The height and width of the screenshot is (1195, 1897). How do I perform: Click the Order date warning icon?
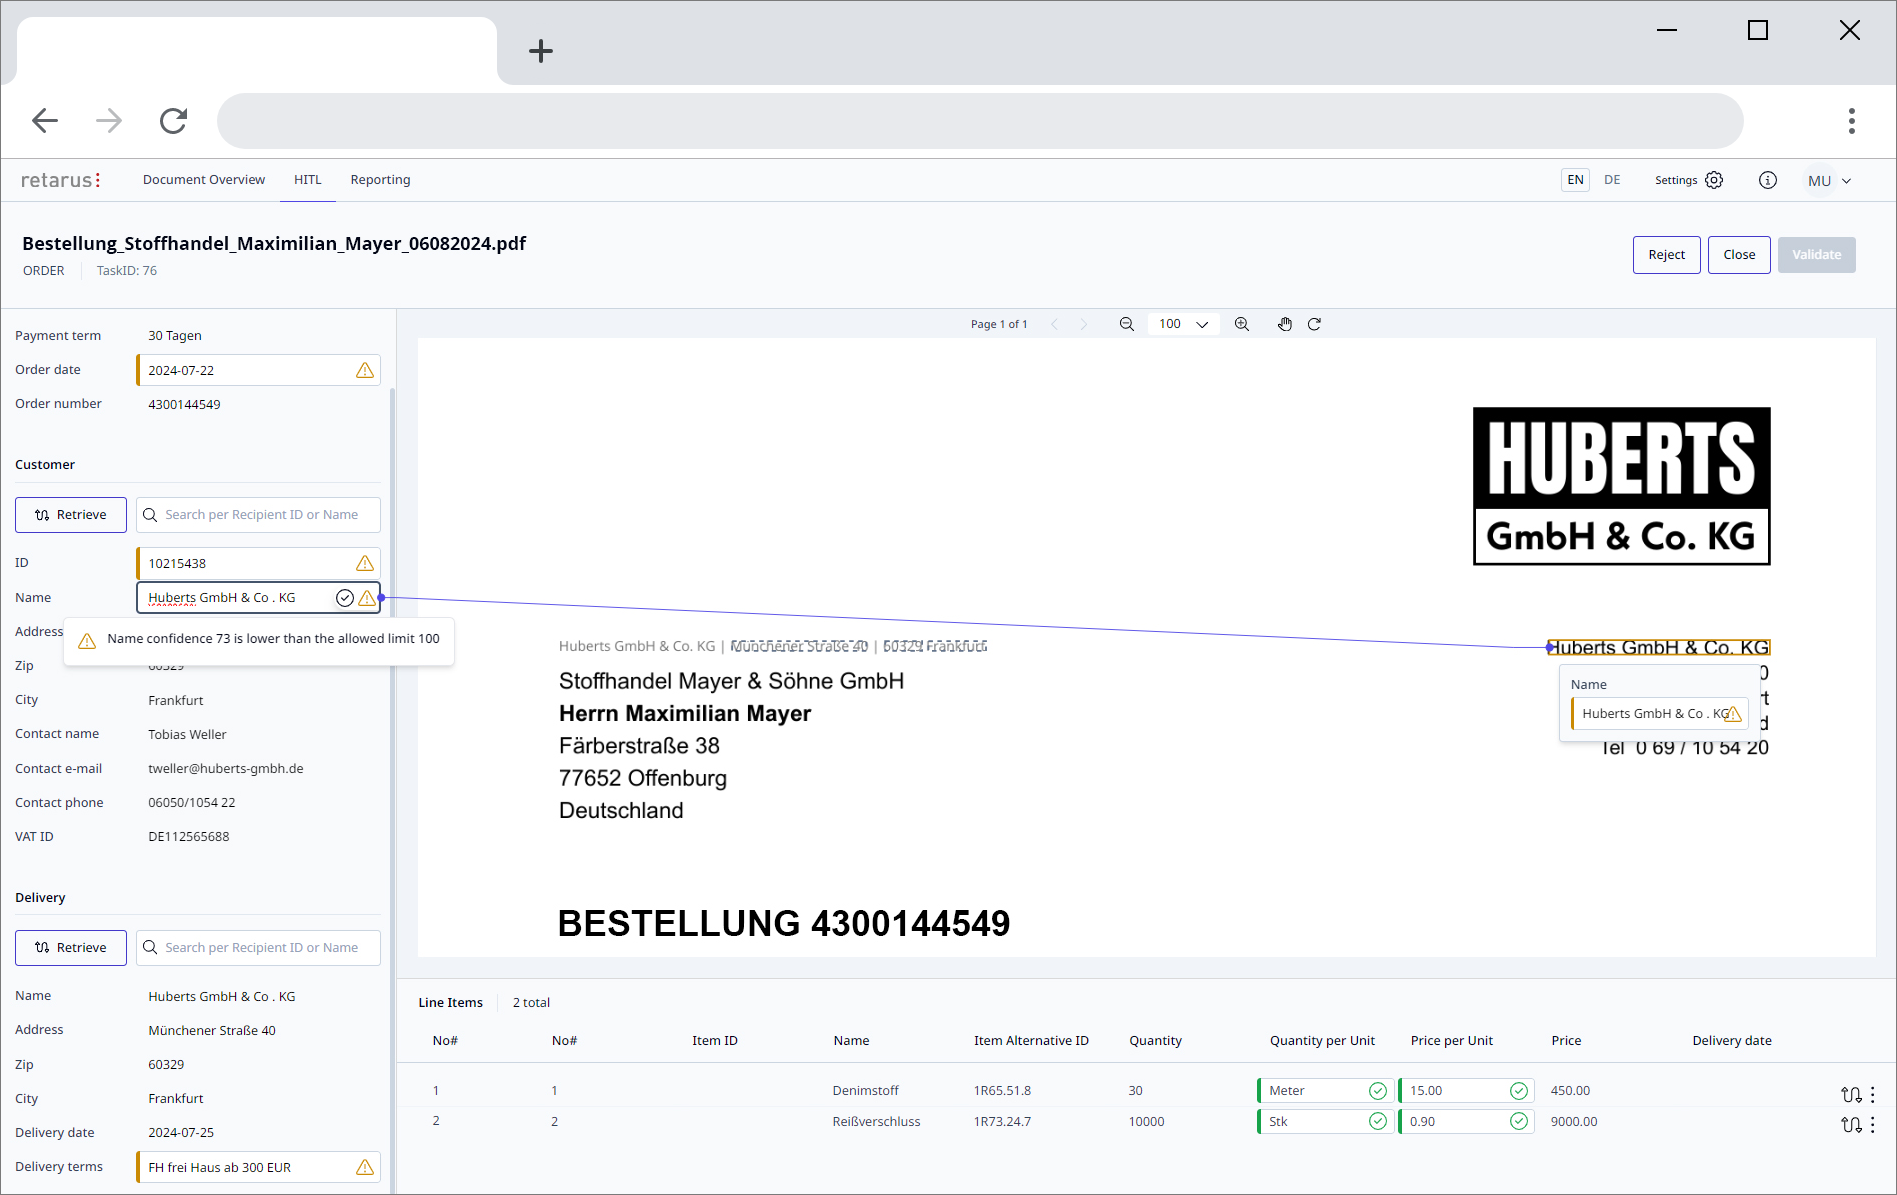365,370
